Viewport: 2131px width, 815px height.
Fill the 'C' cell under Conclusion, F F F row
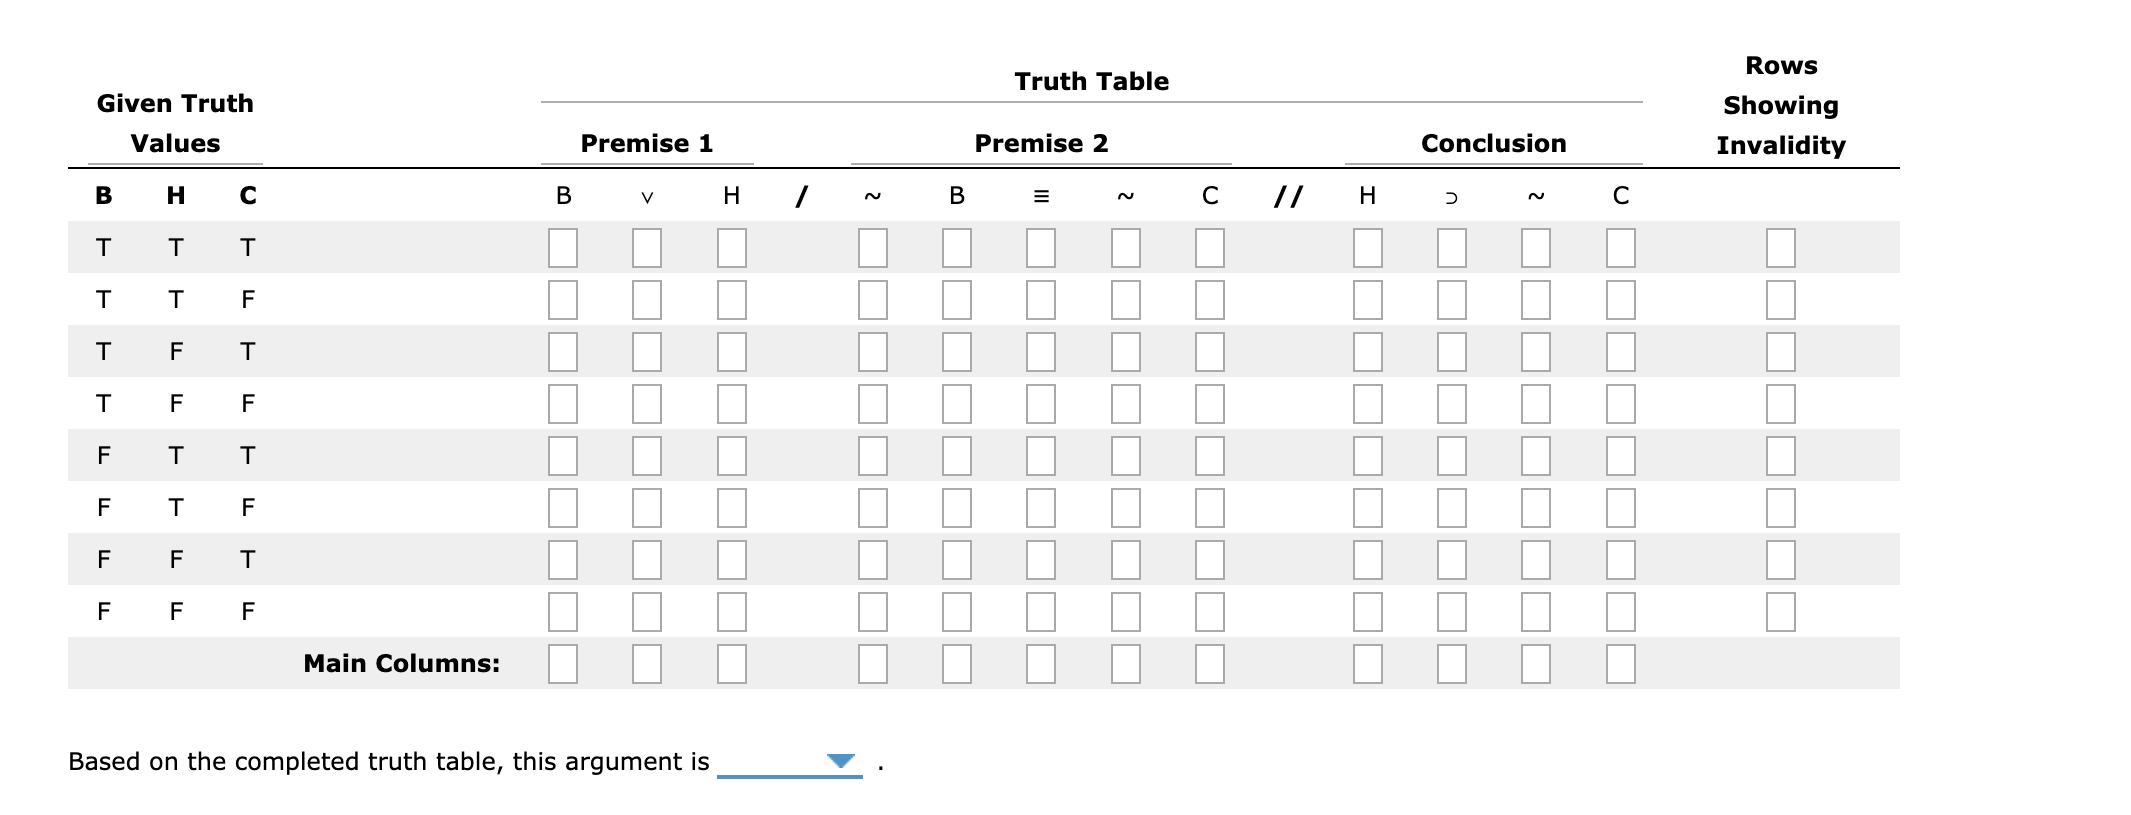click(x=1621, y=611)
